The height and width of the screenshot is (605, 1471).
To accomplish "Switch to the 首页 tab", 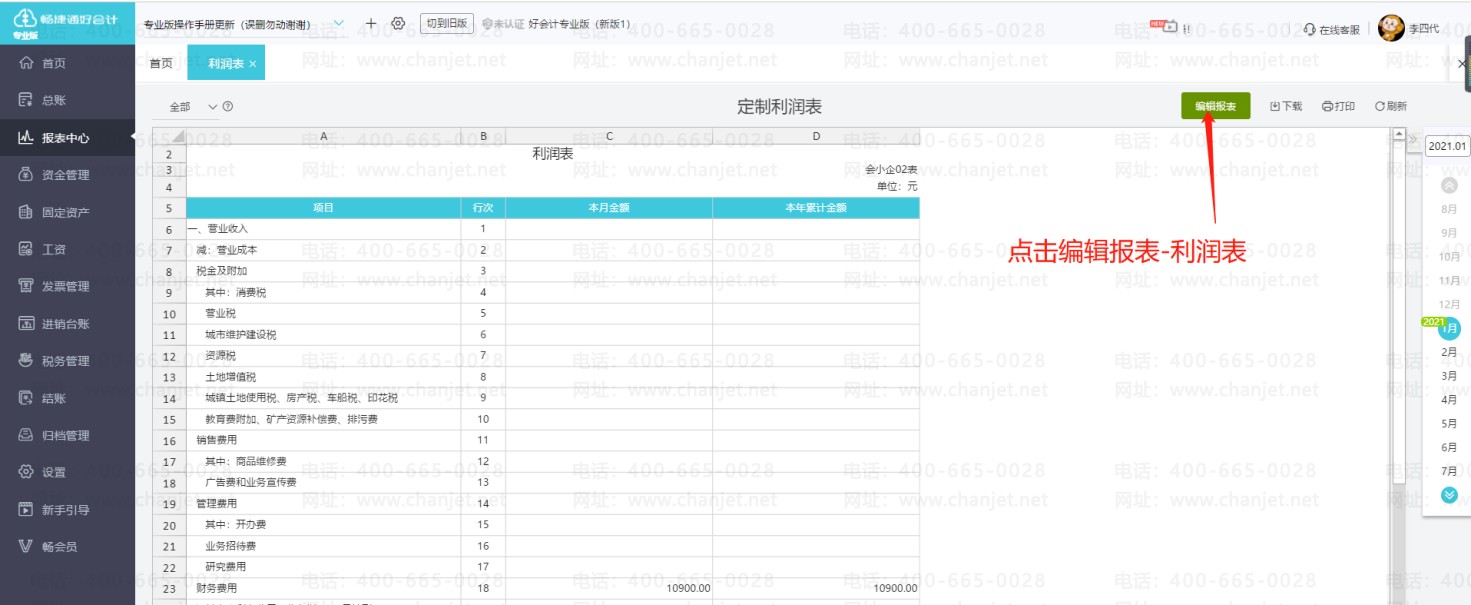I will [161, 64].
